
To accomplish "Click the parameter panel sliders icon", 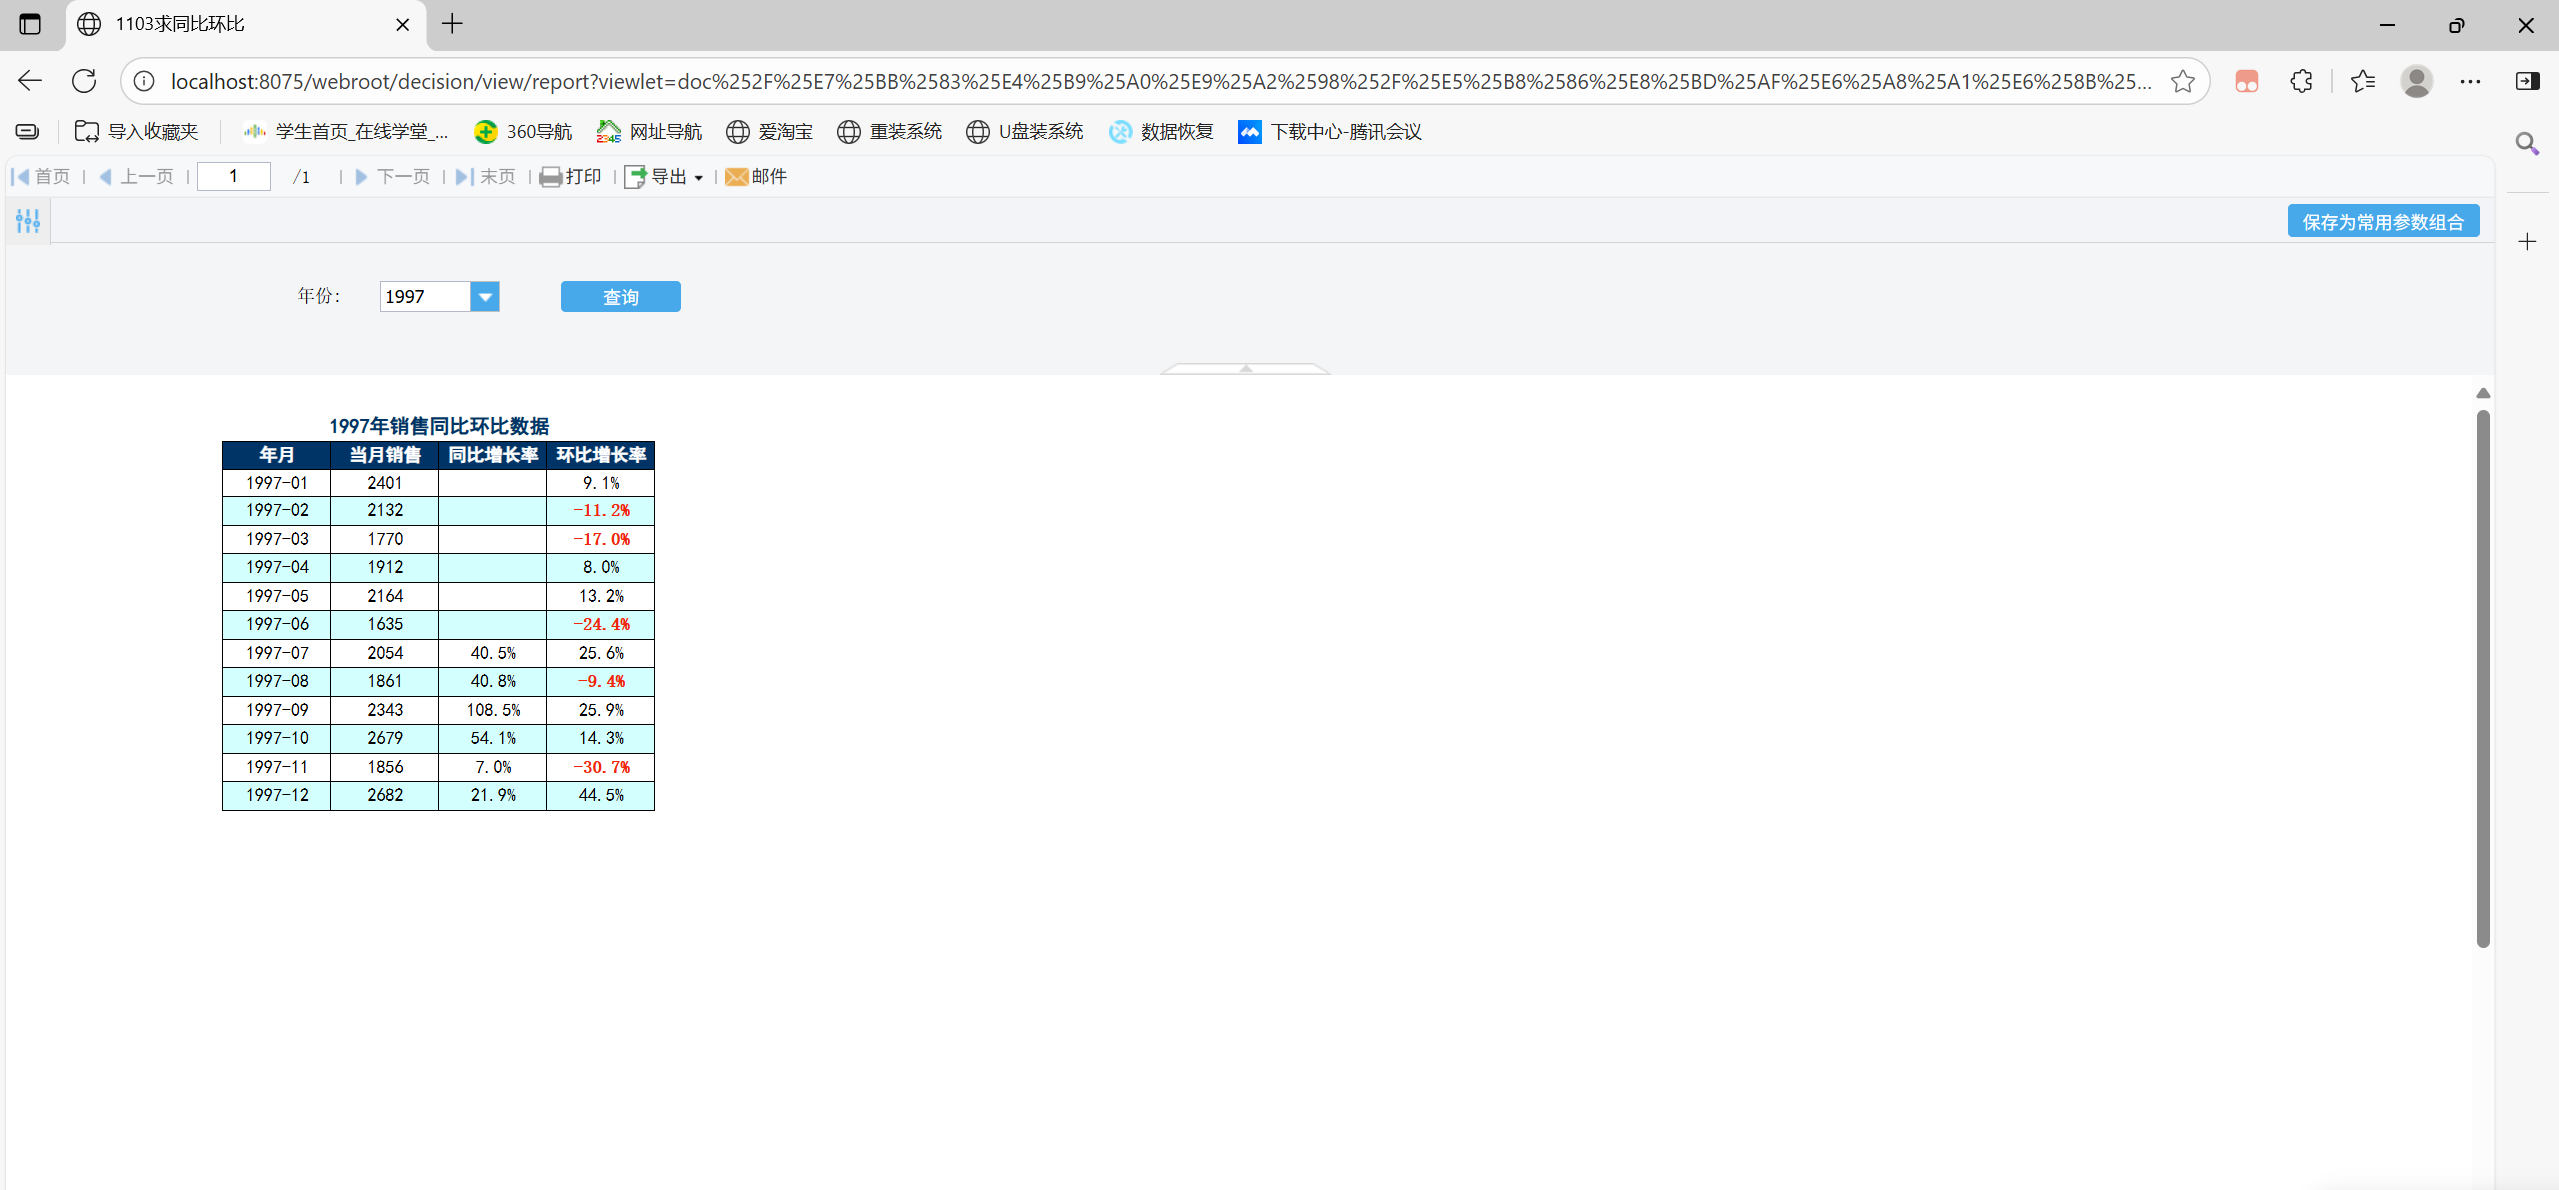I will click(x=28, y=221).
